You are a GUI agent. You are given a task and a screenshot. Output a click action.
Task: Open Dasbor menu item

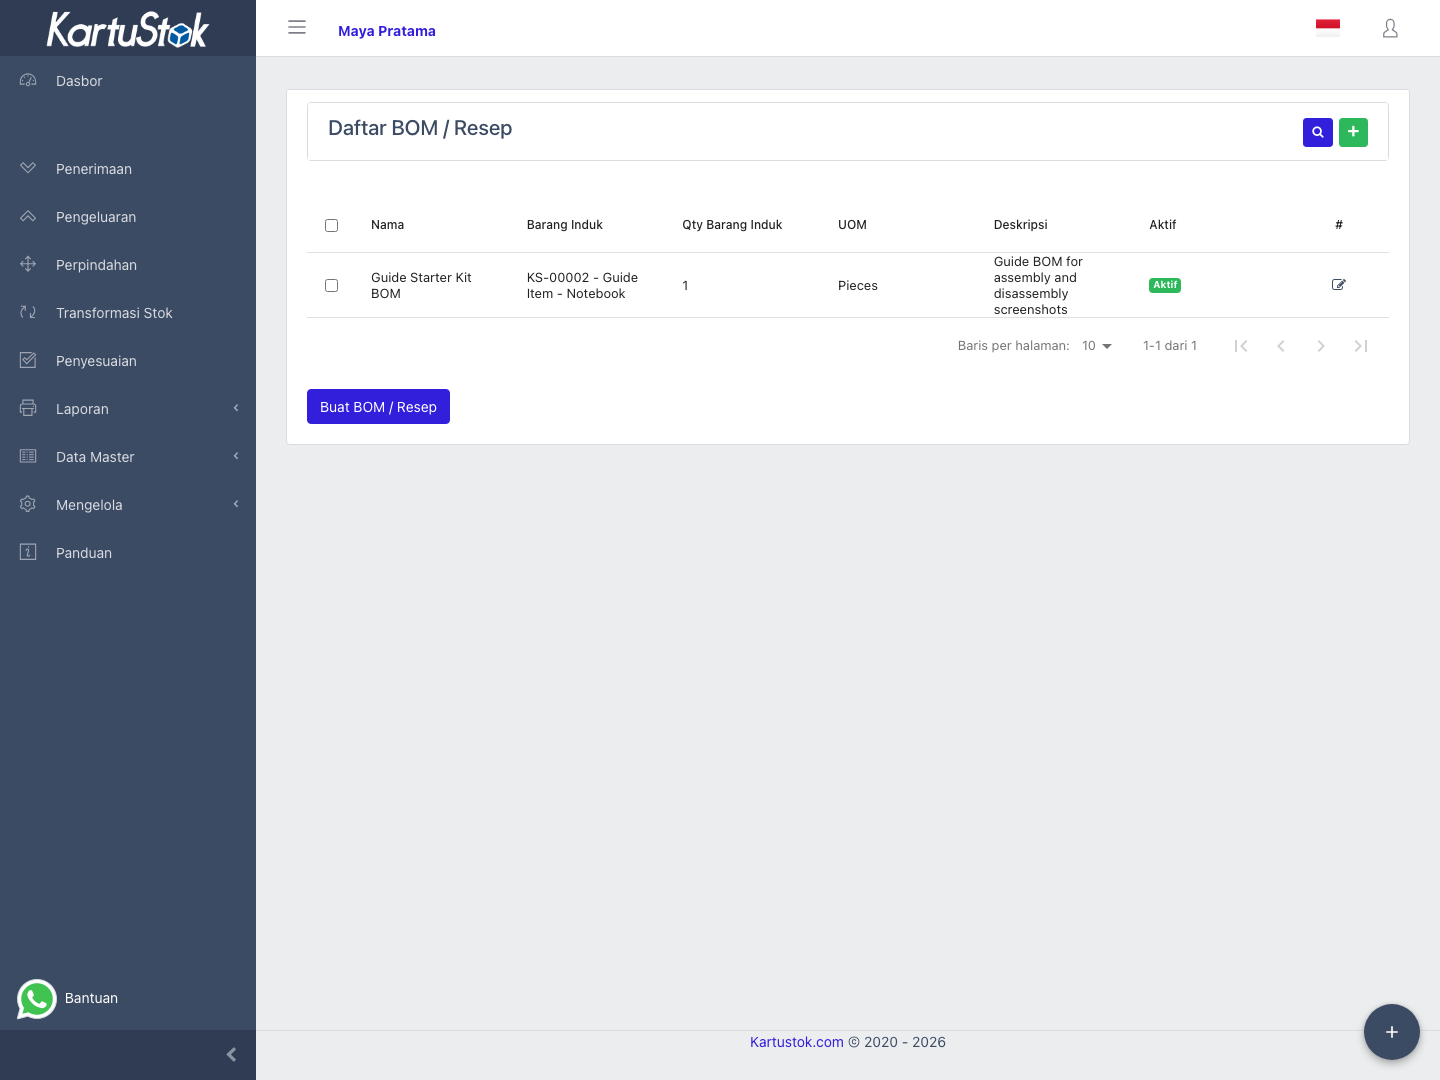coord(128,81)
